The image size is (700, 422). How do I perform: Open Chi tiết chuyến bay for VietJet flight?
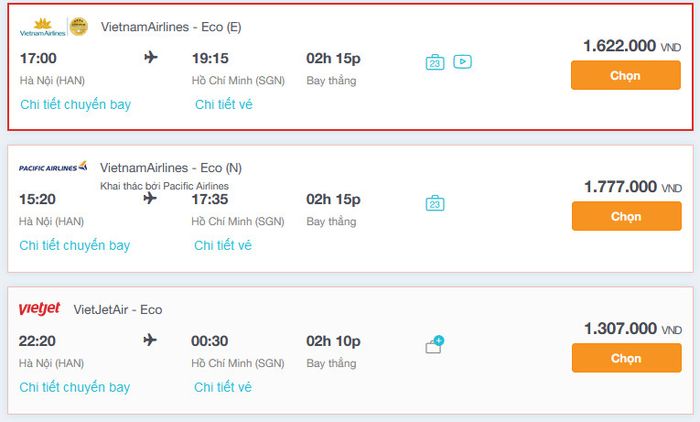point(75,387)
